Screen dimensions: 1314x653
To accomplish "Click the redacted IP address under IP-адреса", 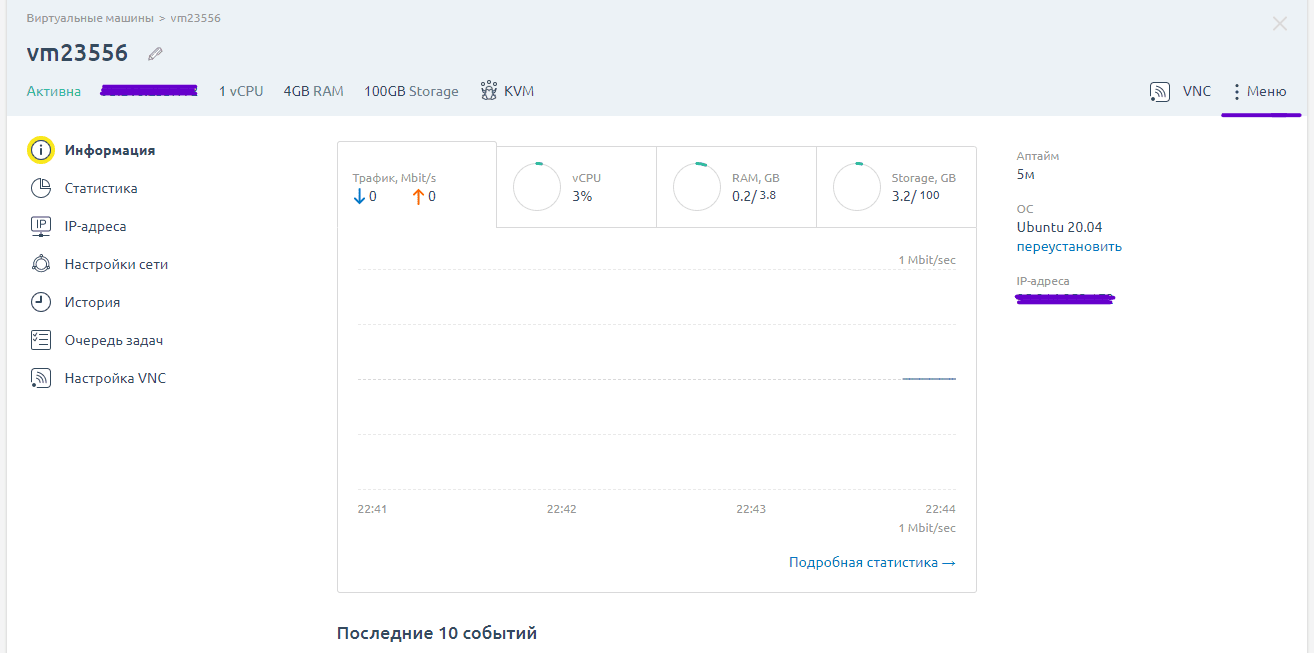I will click(1065, 298).
